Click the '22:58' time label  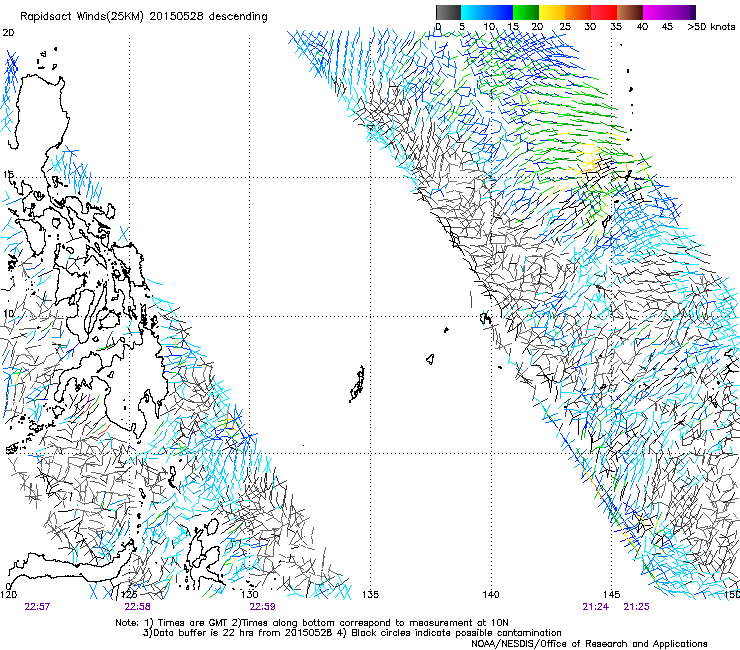pos(137,607)
